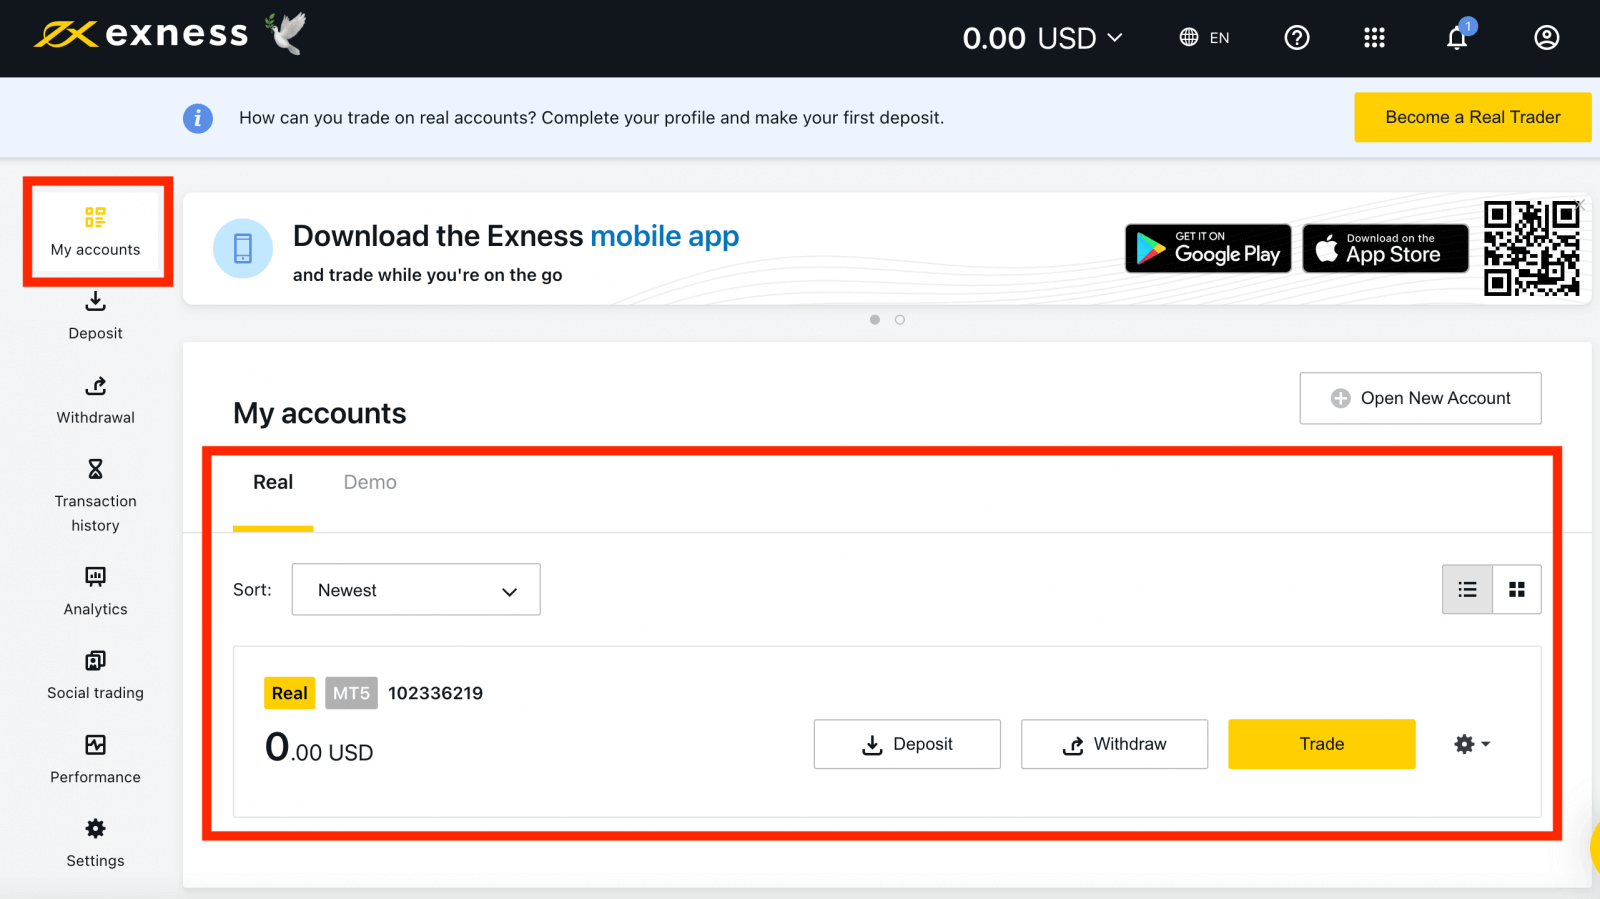The image size is (1600, 899).
Task: Click Open New Account button
Action: click(1420, 398)
